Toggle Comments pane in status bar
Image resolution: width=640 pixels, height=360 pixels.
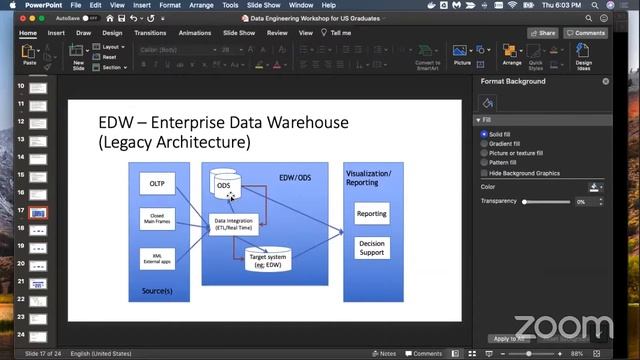[423, 353]
